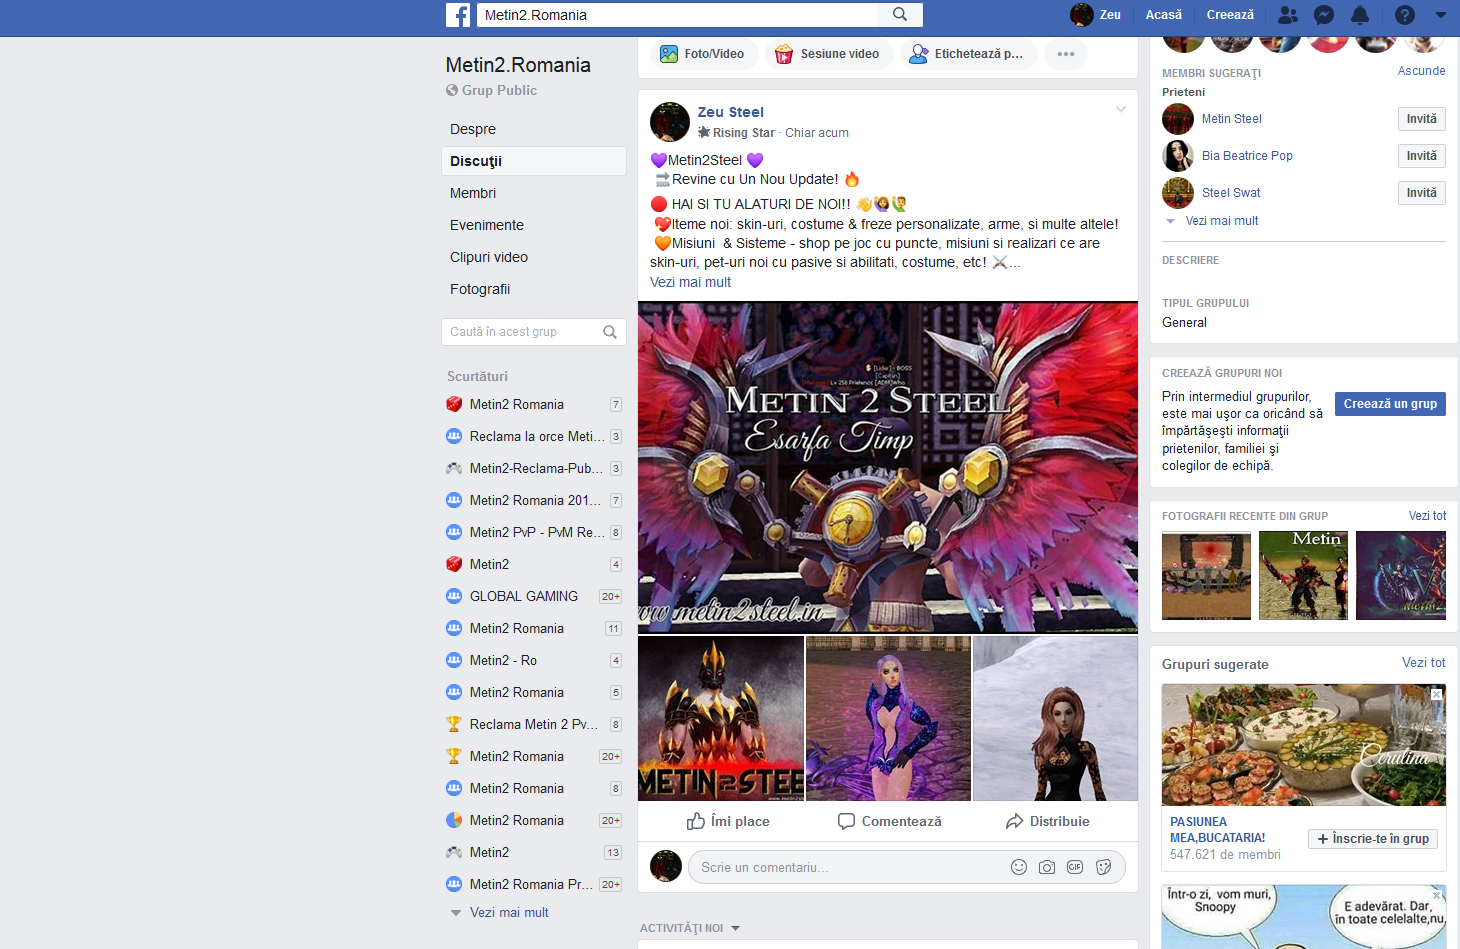
Task: Open Zeu Steel post author avatar
Action: [x=670, y=122]
